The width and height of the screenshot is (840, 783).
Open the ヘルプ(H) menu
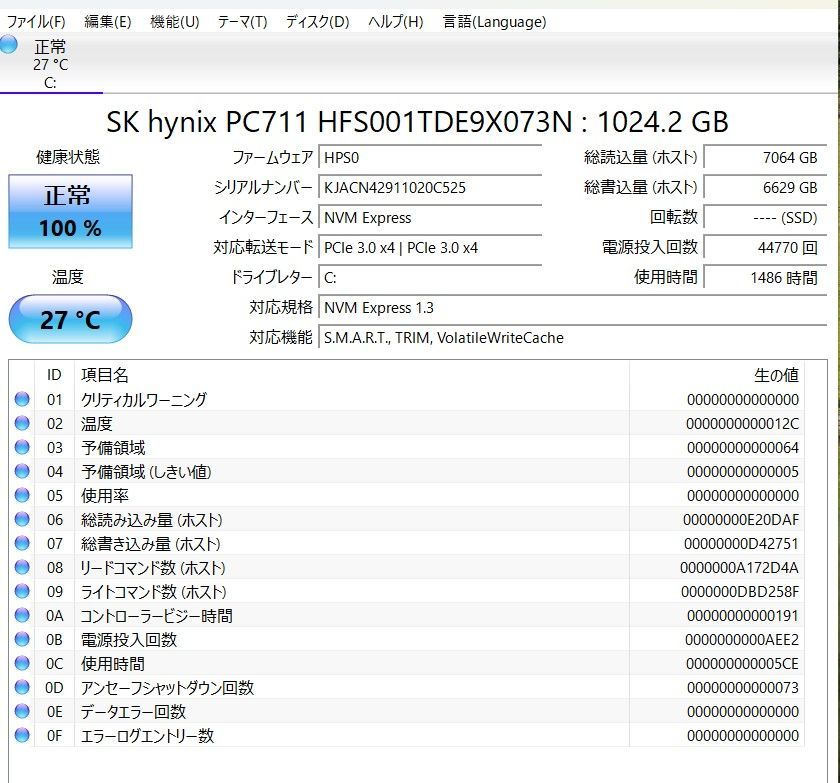pyautogui.click(x=396, y=22)
